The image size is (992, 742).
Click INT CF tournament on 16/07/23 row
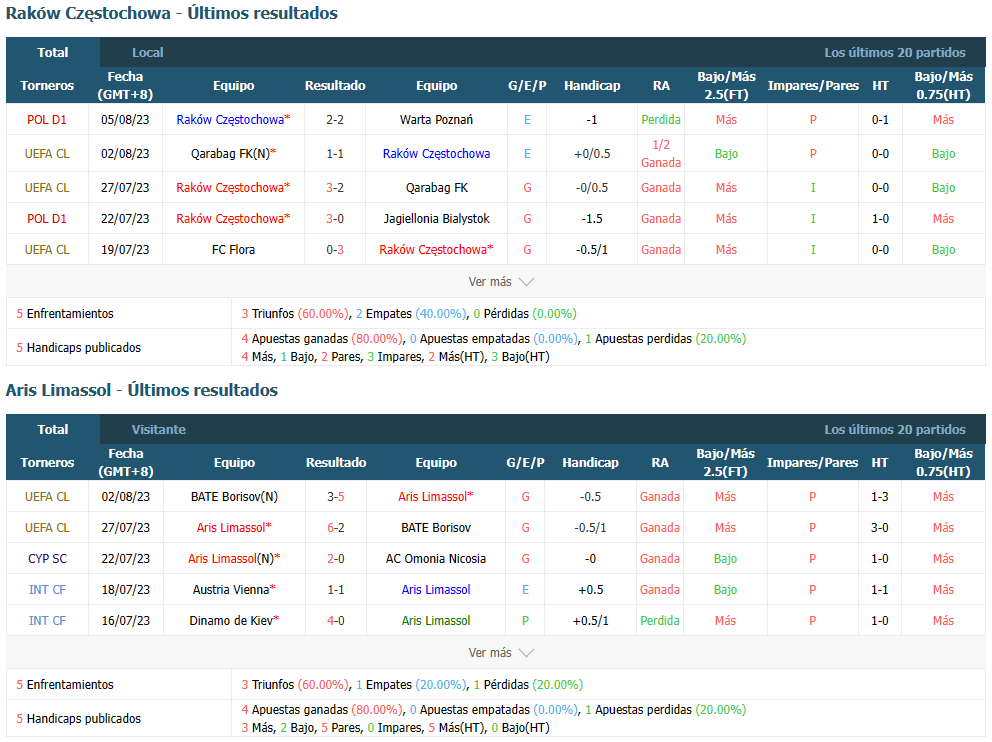(x=47, y=621)
